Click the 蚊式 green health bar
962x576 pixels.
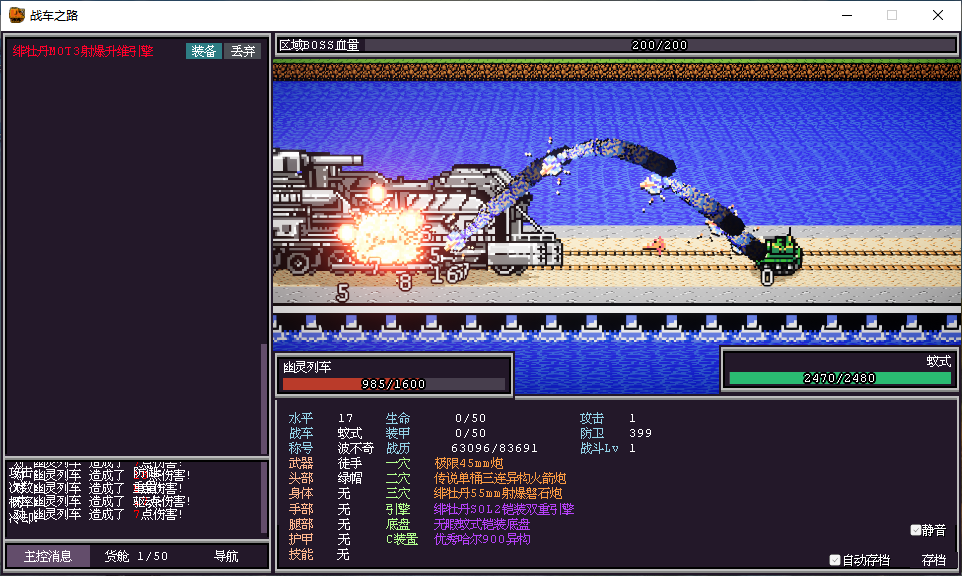coord(839,378)
